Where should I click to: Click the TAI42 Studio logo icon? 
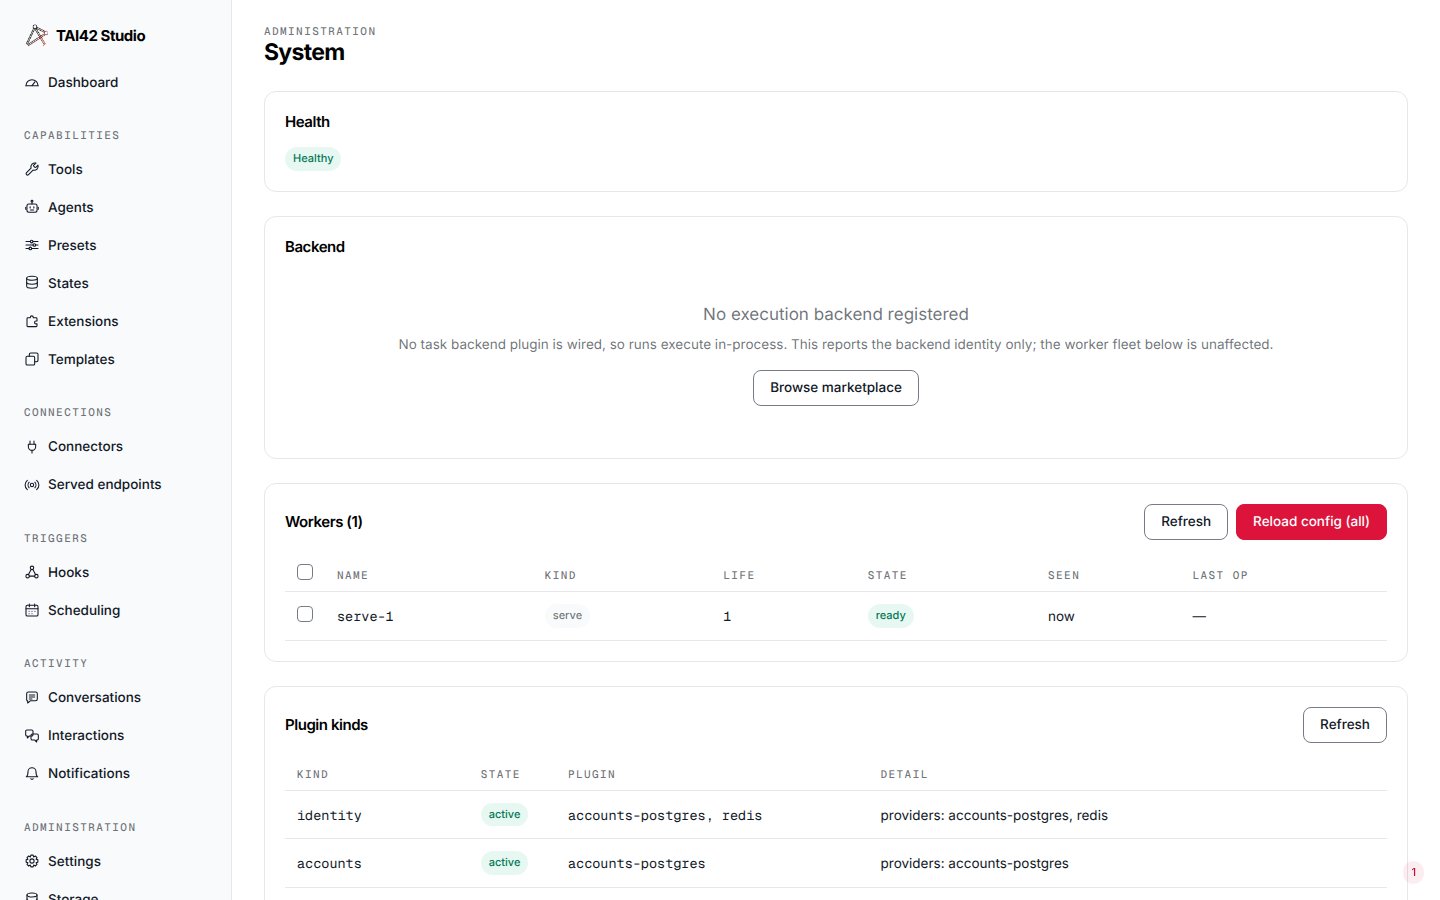click(36, 35)
